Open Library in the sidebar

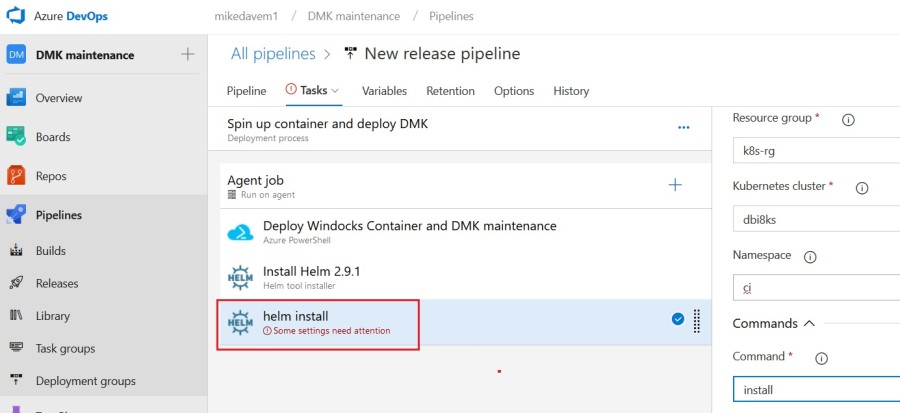coord(52,316)
